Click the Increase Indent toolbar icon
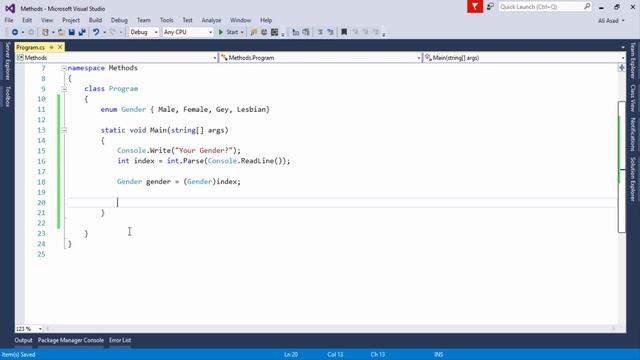The height and width of the screenshot is (360, 640). click(306, 32)
